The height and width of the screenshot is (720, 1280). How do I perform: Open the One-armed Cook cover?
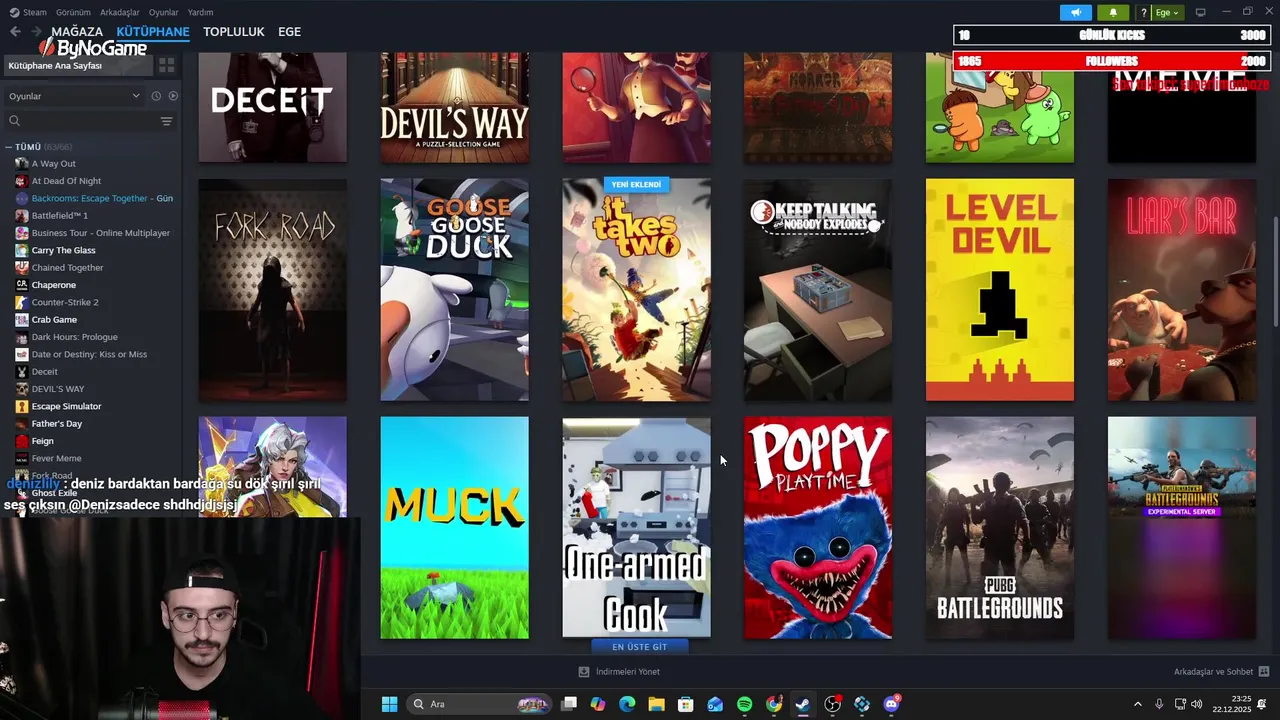pos(636,528)
